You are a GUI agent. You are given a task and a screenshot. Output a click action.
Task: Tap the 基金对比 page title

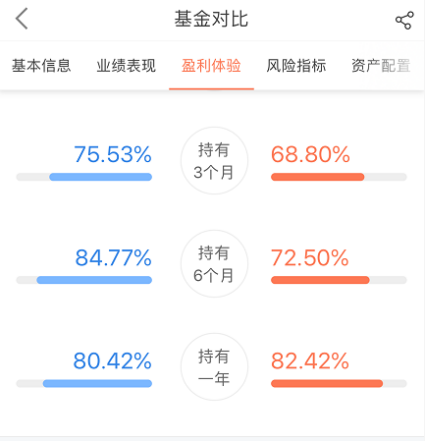[211, 19]
